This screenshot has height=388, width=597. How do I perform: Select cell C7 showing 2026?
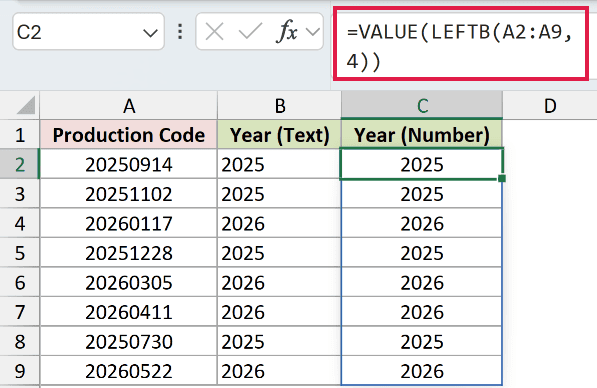[x=422, y=312]
